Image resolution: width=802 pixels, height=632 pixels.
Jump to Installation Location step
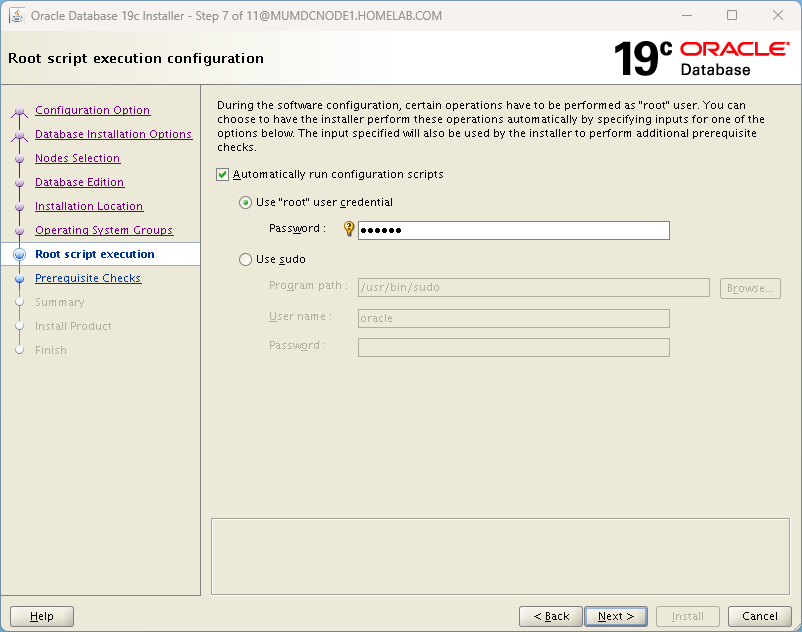point(89,207)
